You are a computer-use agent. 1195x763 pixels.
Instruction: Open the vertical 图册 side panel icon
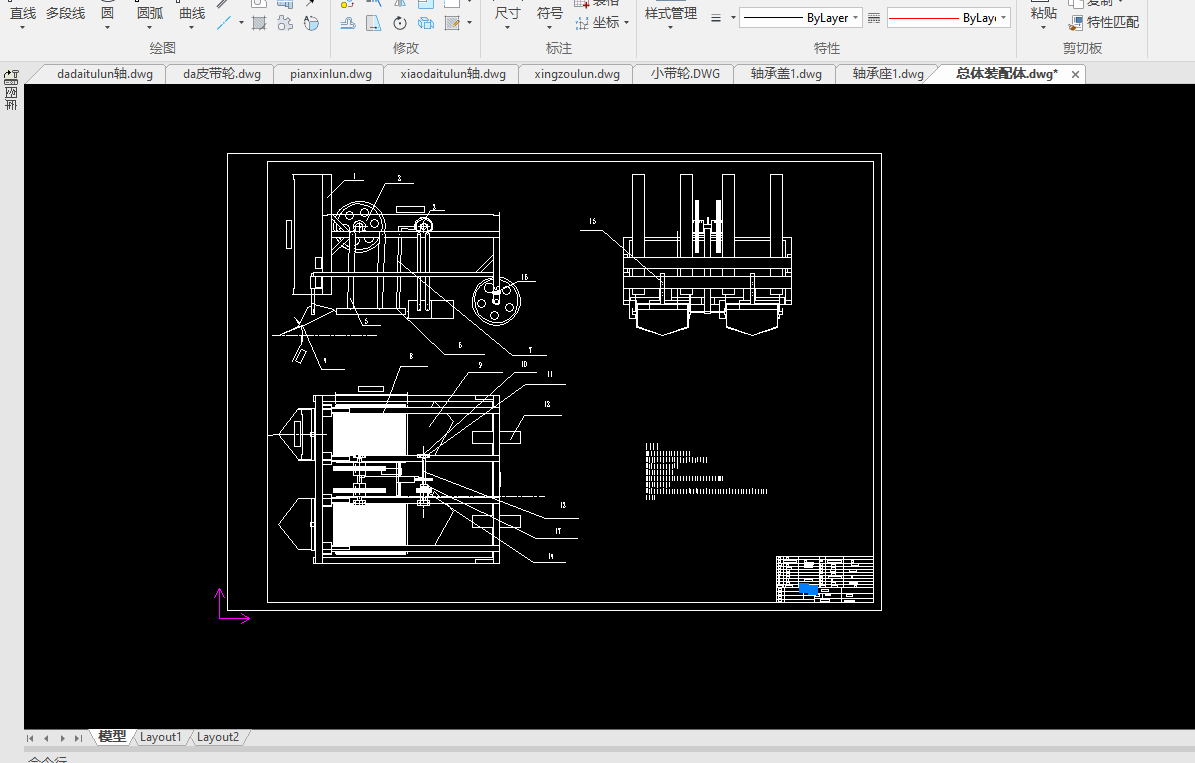[x=11, y=92]
